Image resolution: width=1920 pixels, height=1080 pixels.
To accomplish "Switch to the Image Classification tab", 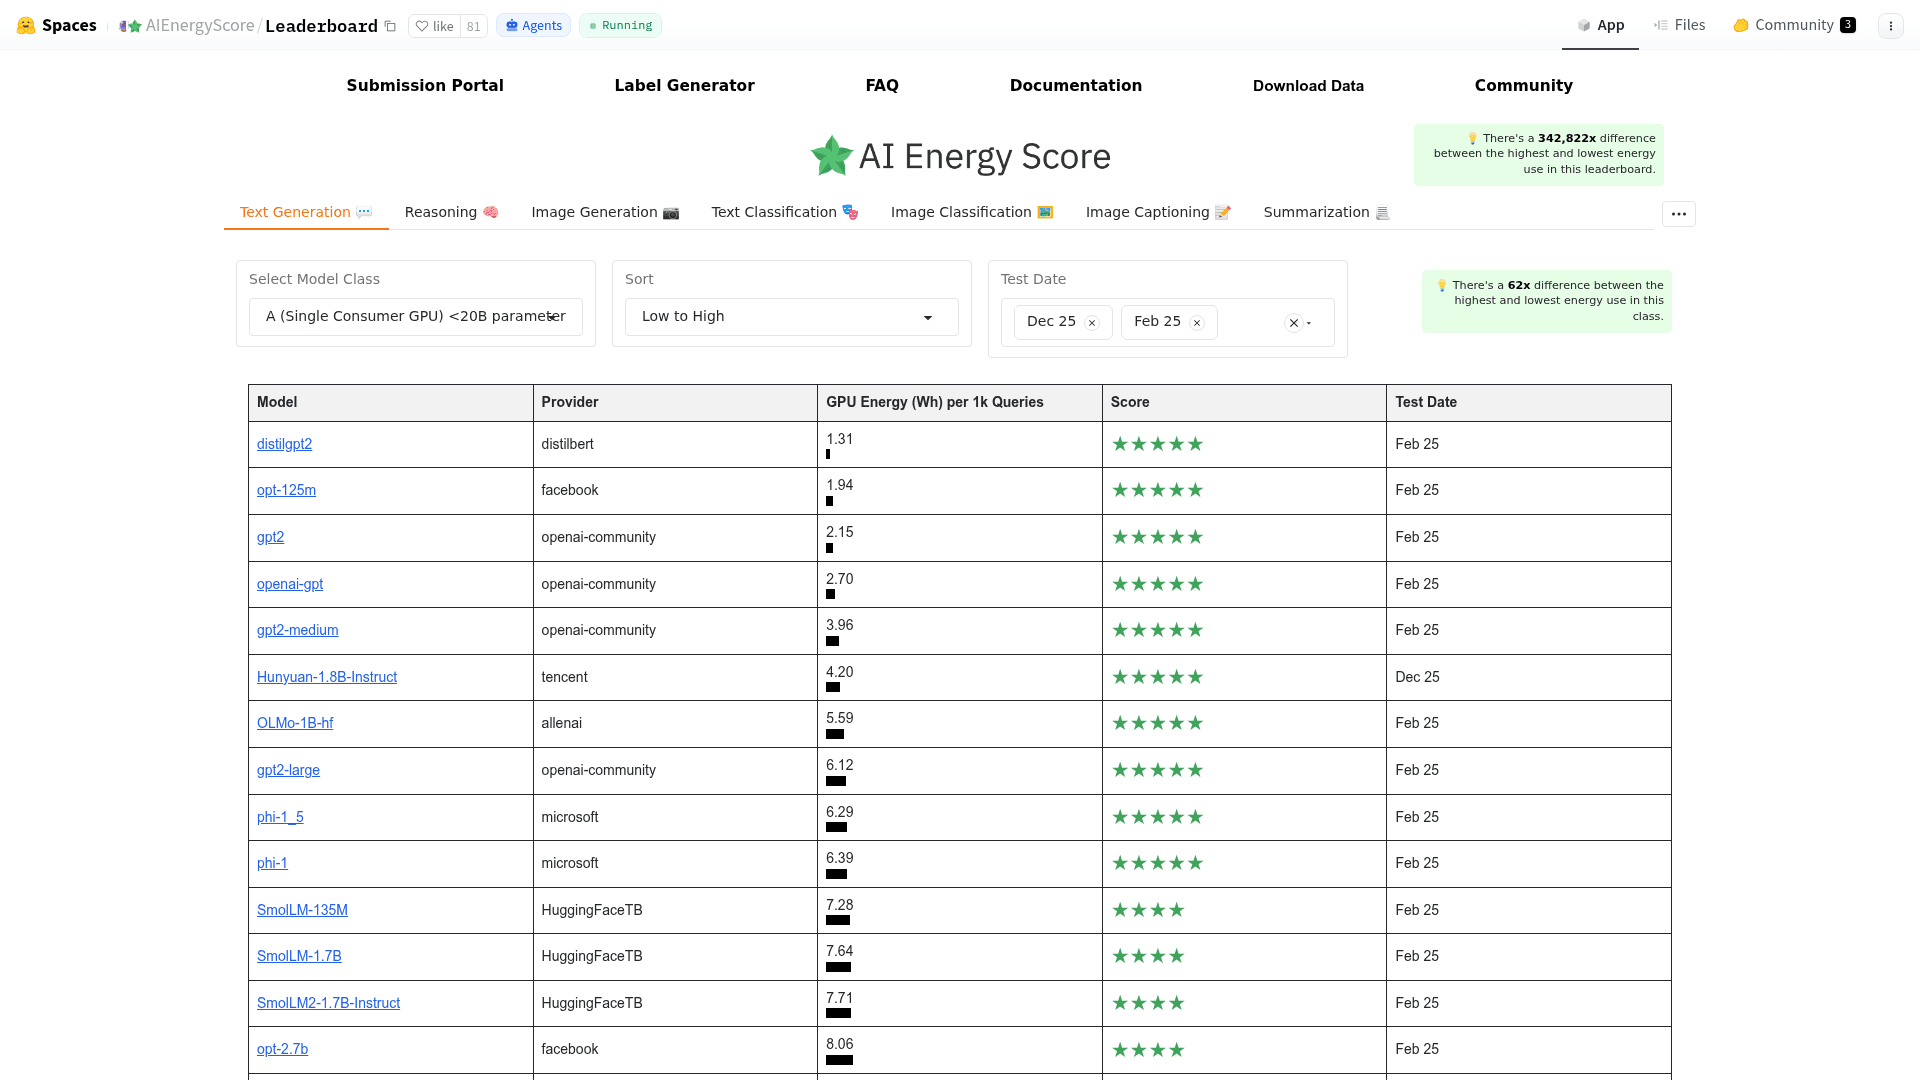I will coord(972,212).
